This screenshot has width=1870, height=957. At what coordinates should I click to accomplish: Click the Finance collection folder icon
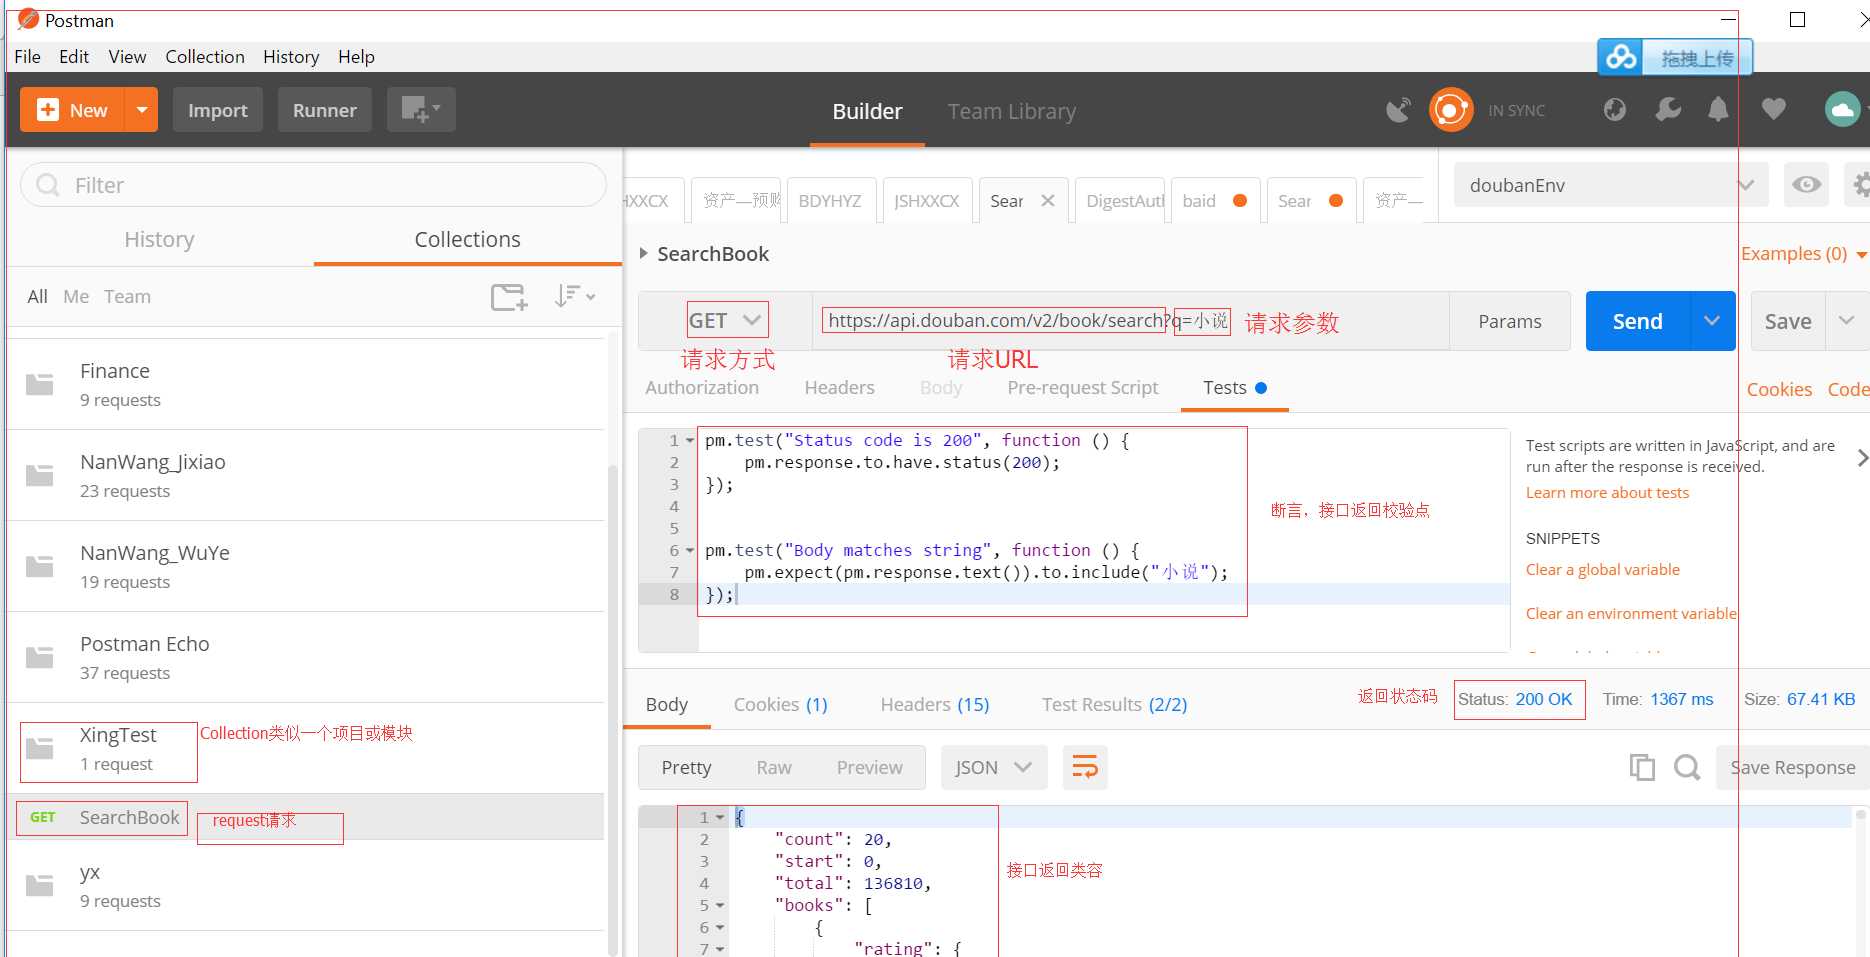(40, 384)
